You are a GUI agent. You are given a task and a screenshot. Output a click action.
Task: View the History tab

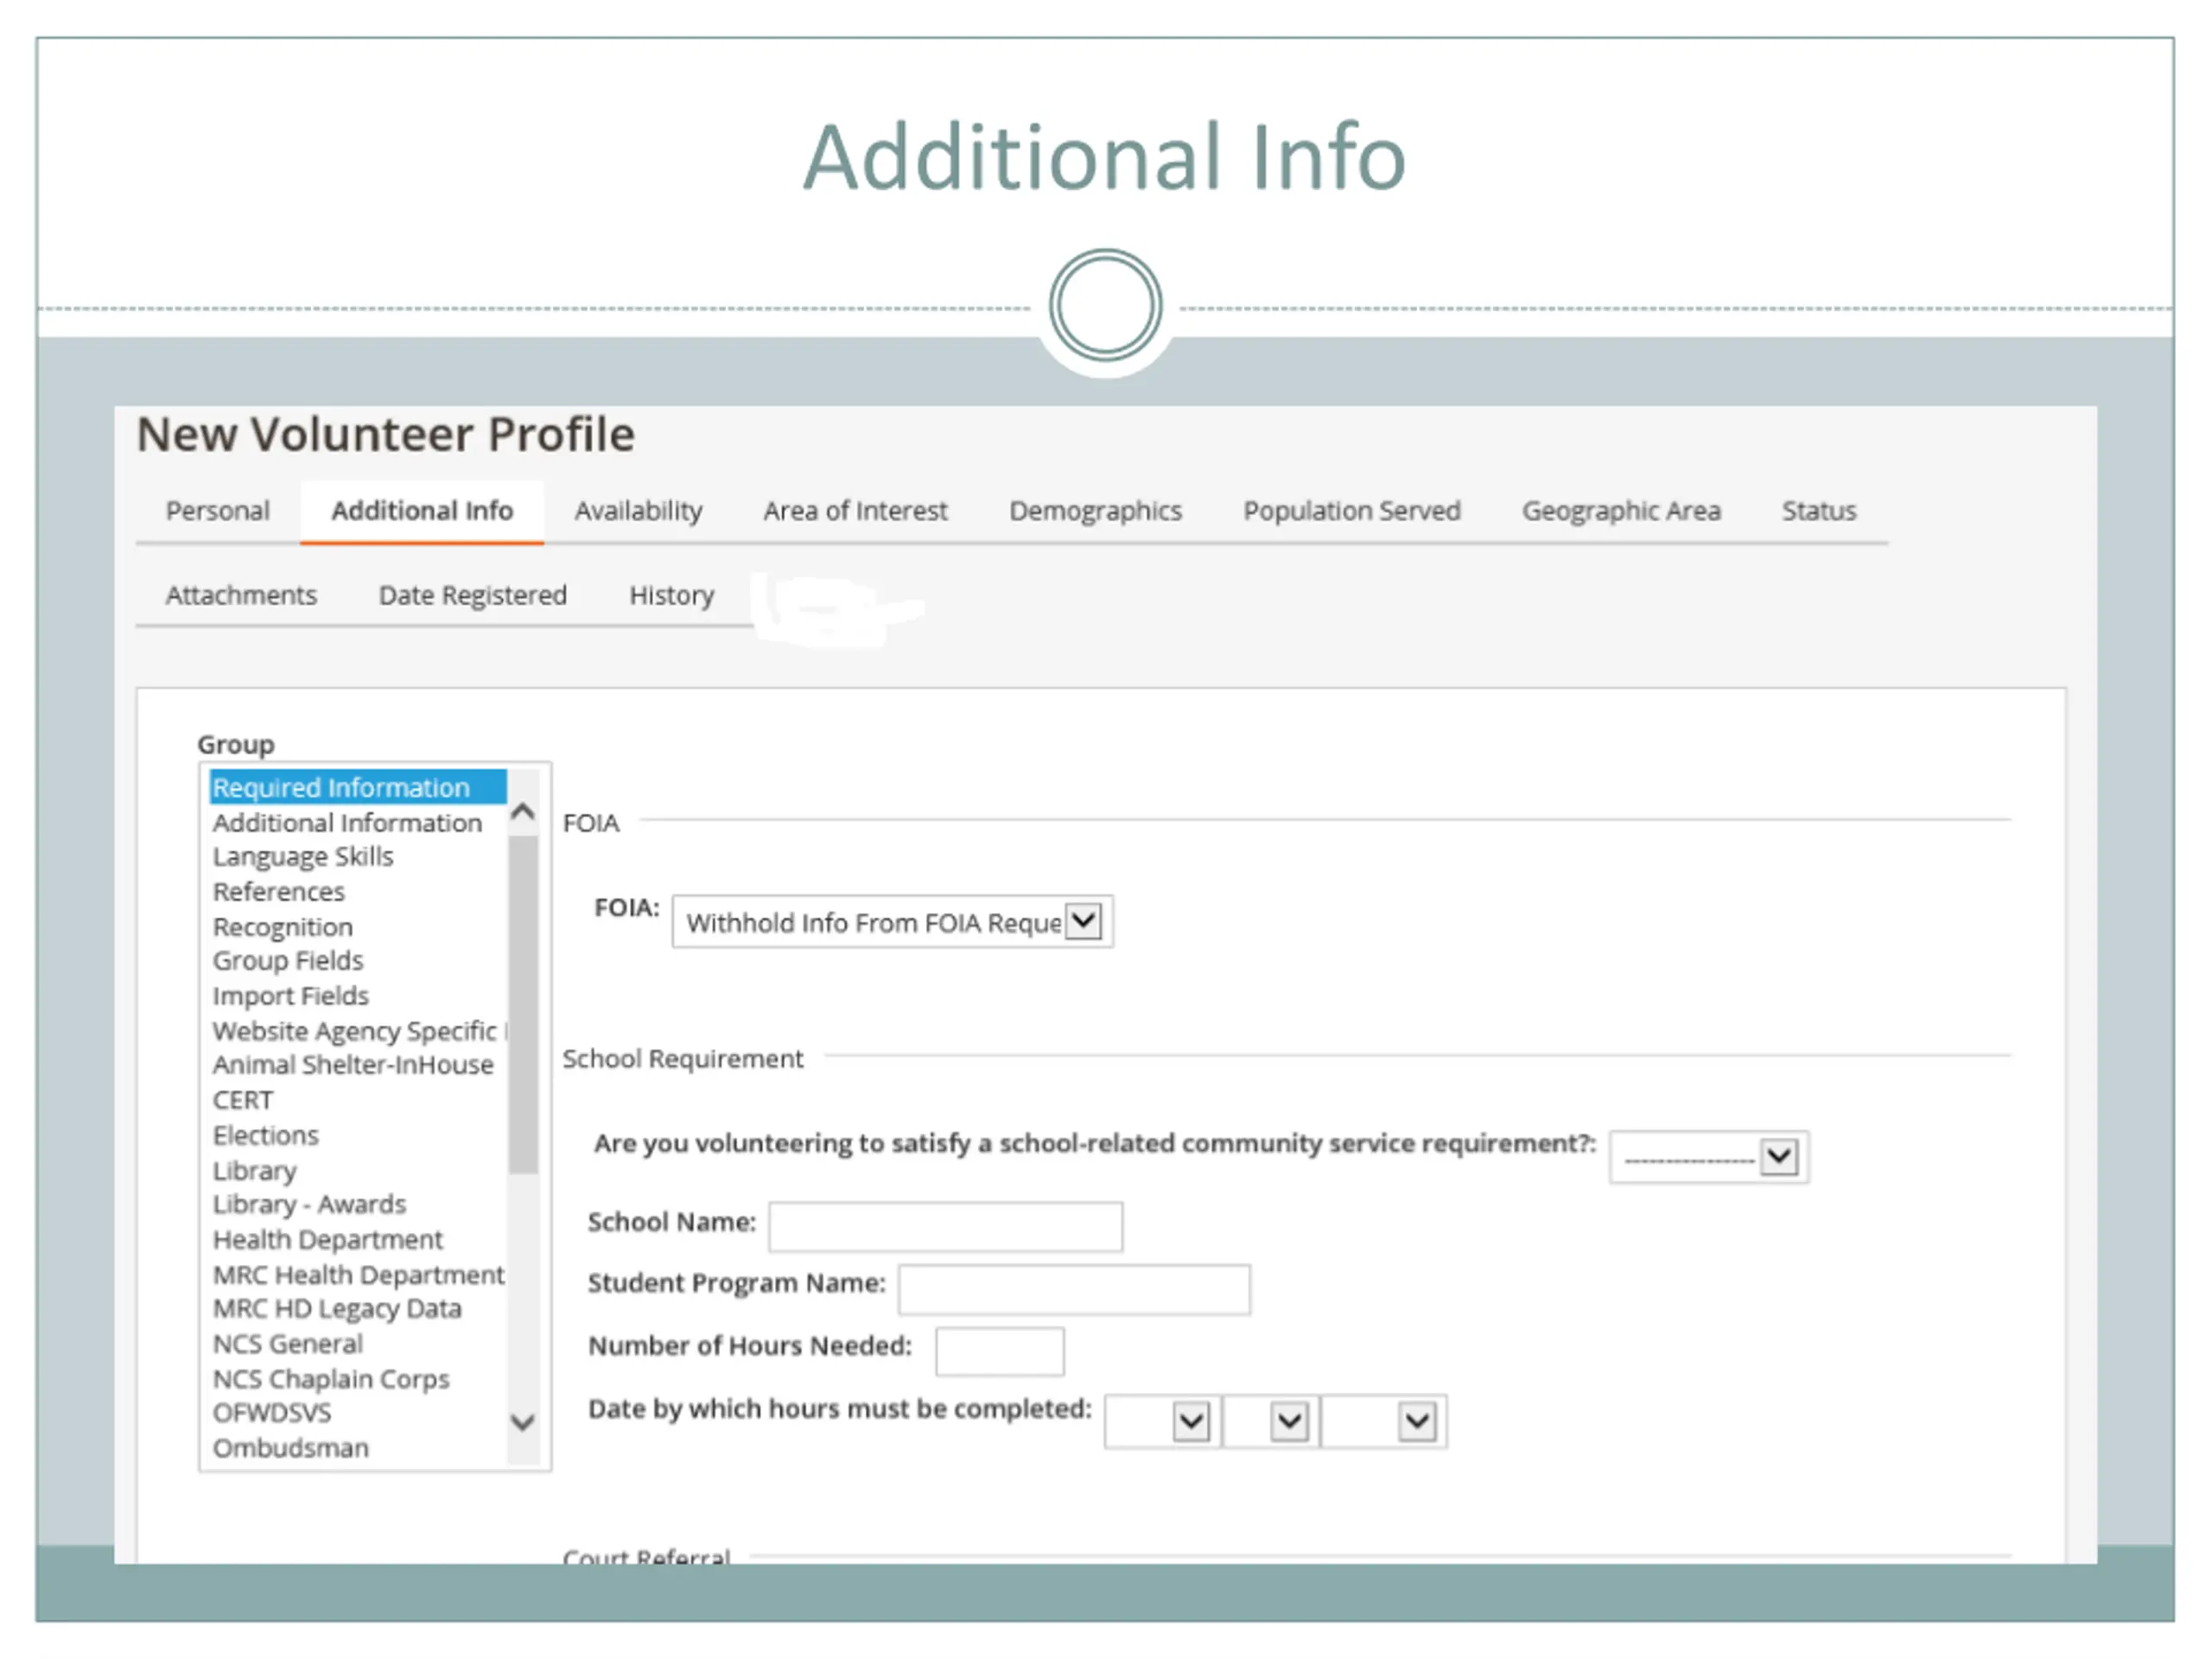coord(671,595)
